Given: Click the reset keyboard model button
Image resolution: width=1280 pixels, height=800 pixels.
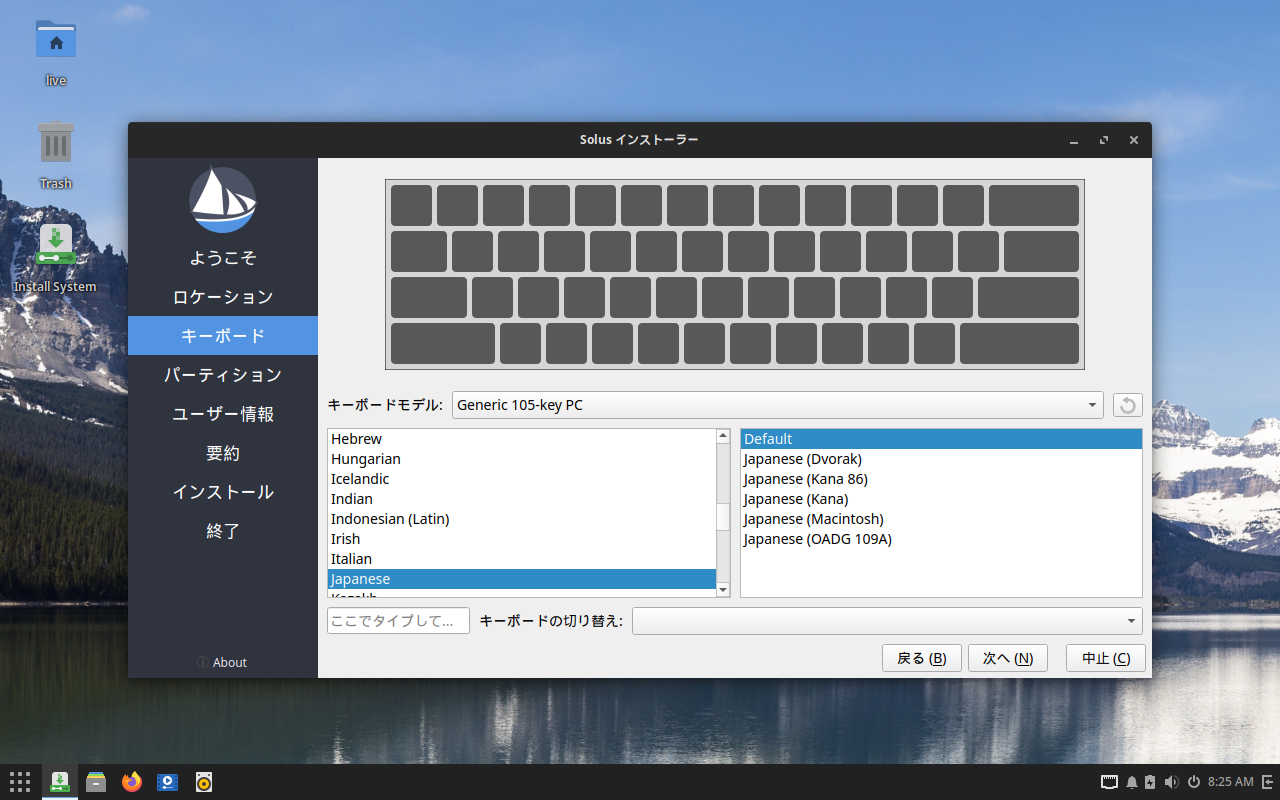Looking at the screenshot, I should pyautogui.click(x=1128, y=405).
